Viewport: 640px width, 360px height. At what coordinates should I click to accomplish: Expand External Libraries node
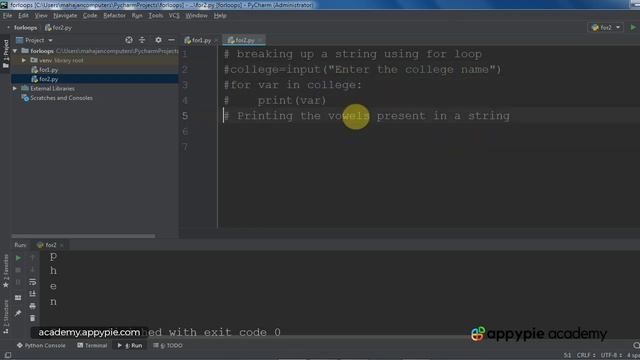click(x=15, y=89)
